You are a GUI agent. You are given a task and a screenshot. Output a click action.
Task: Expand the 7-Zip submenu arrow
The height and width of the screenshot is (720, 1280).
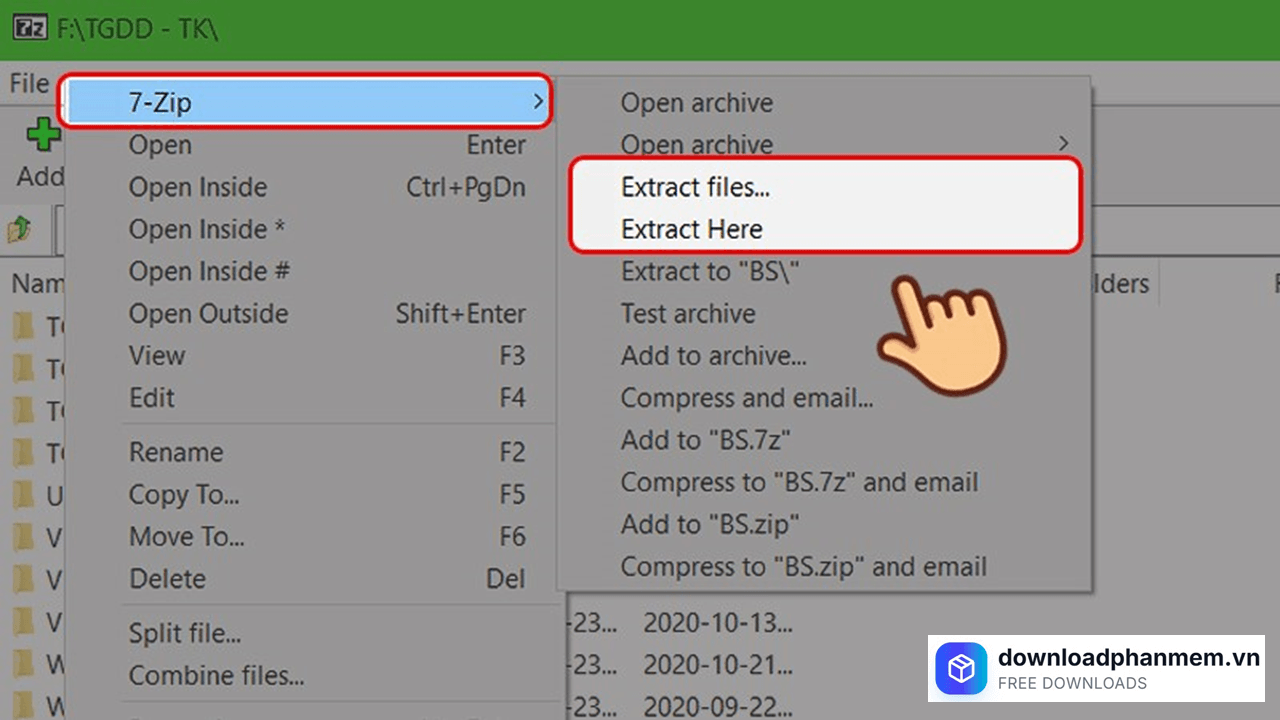pos(536,101)
